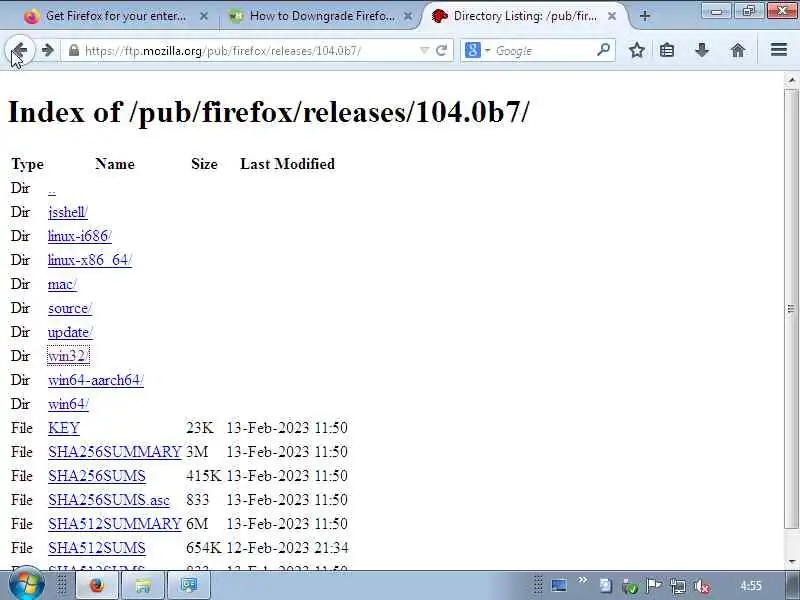Open the source/ directory link
This screenshot has width=800, height=600.
click(x=70, y=308)
